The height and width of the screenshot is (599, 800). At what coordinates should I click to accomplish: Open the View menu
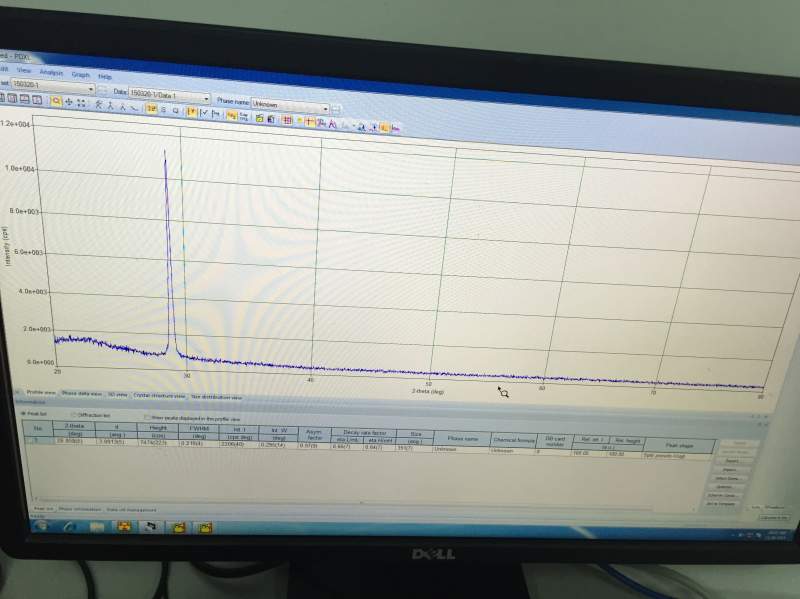[x=24, y=70]
